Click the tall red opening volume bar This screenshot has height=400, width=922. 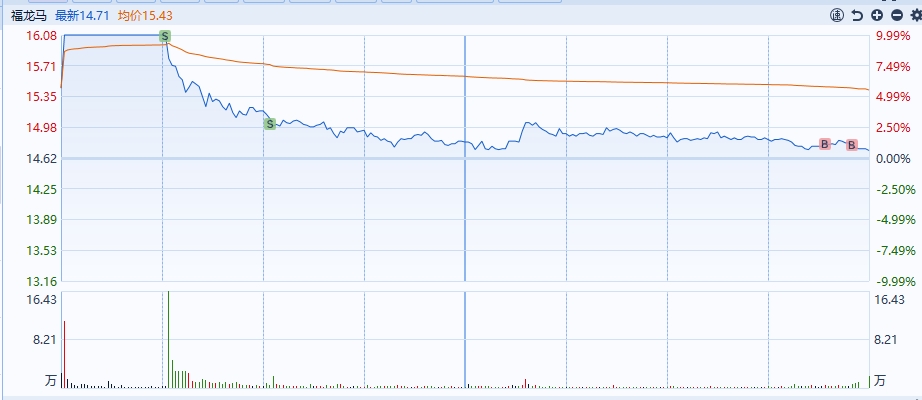[64, 354]
